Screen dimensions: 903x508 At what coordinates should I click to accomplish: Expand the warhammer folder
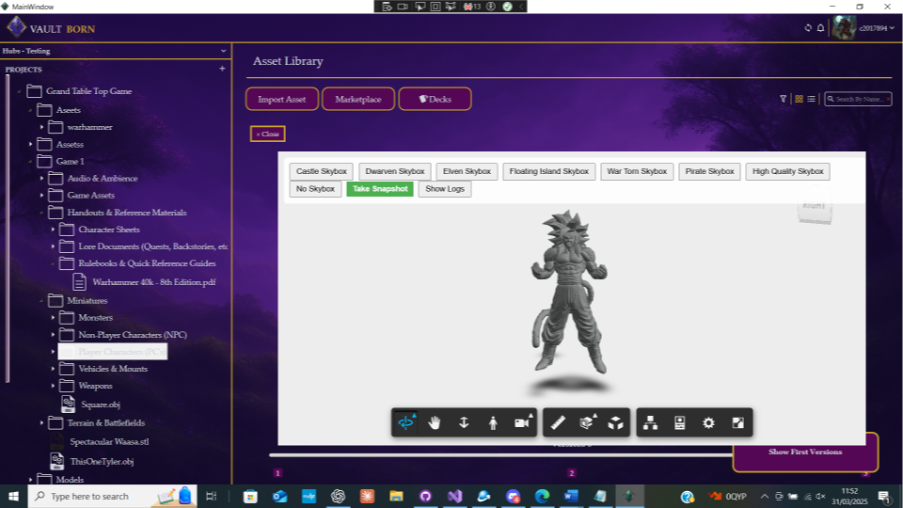(41, 127)
